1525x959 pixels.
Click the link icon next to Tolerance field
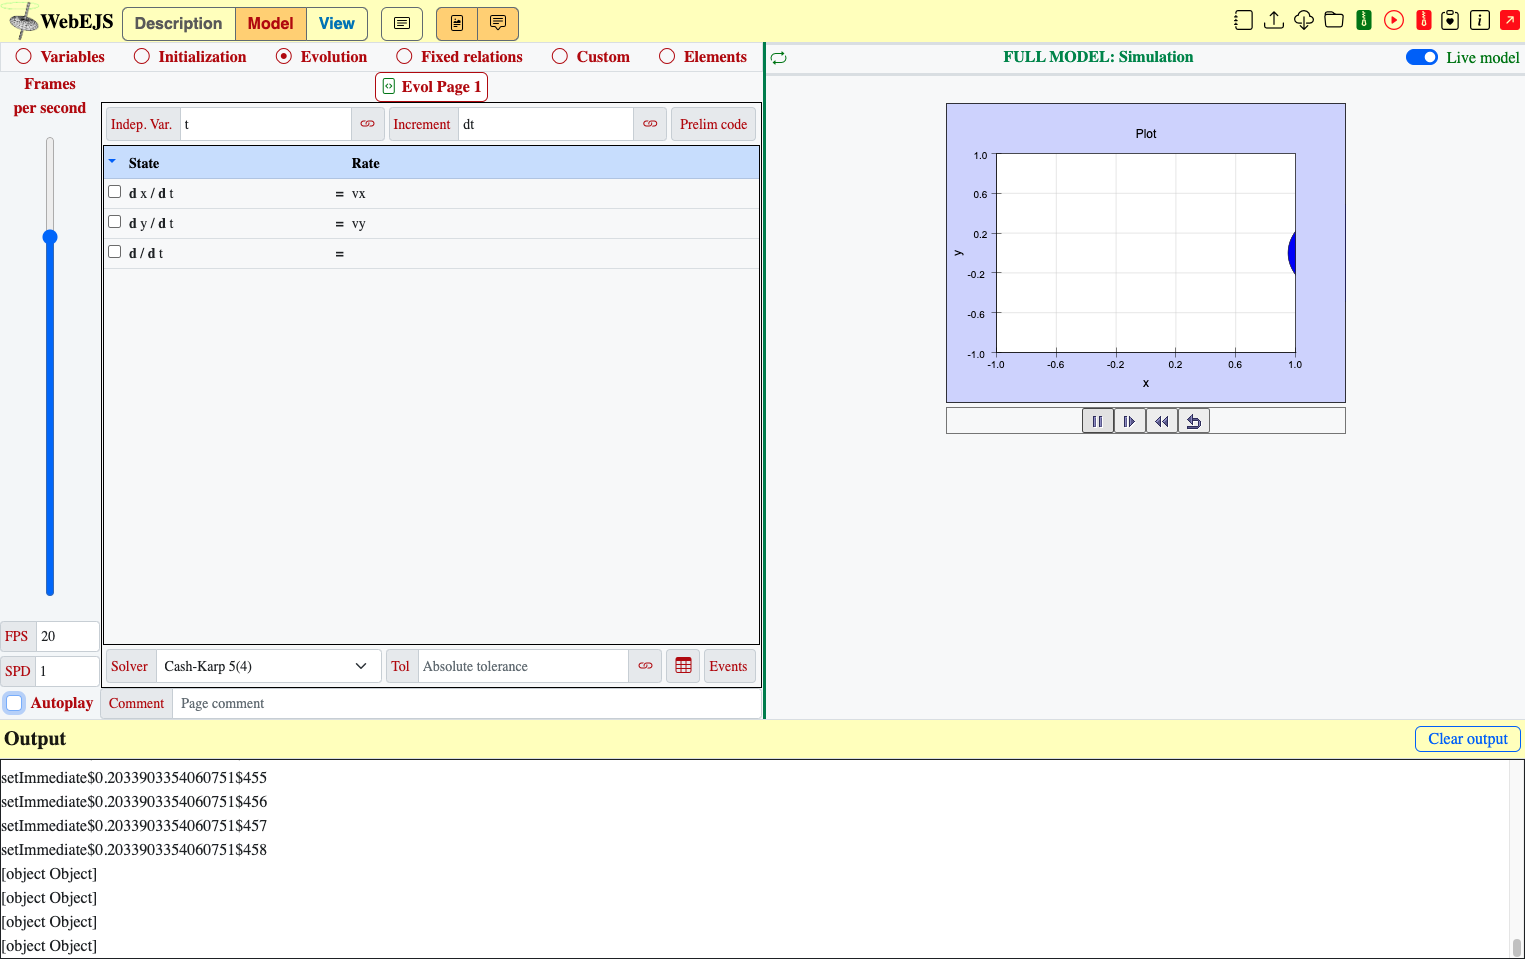point(645,666)
